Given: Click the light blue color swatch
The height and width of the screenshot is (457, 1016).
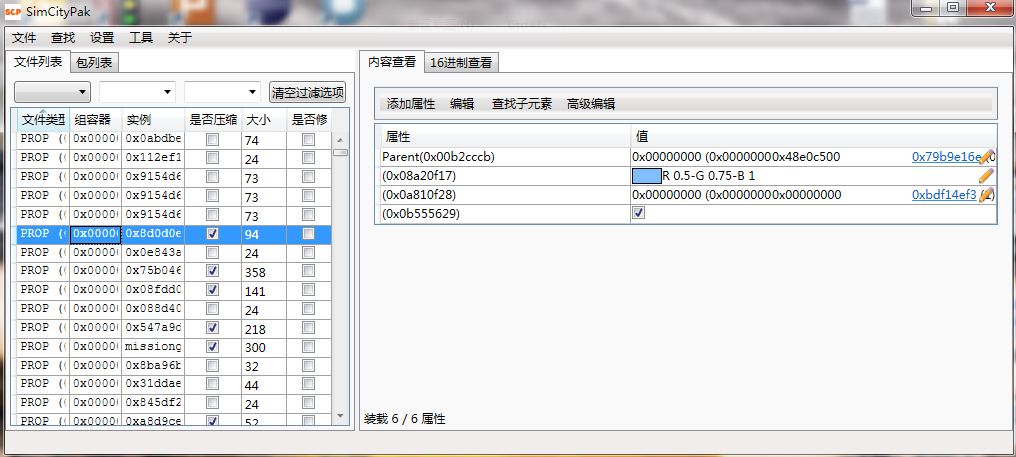Looking at the screenshot, I should pos(647,175).
